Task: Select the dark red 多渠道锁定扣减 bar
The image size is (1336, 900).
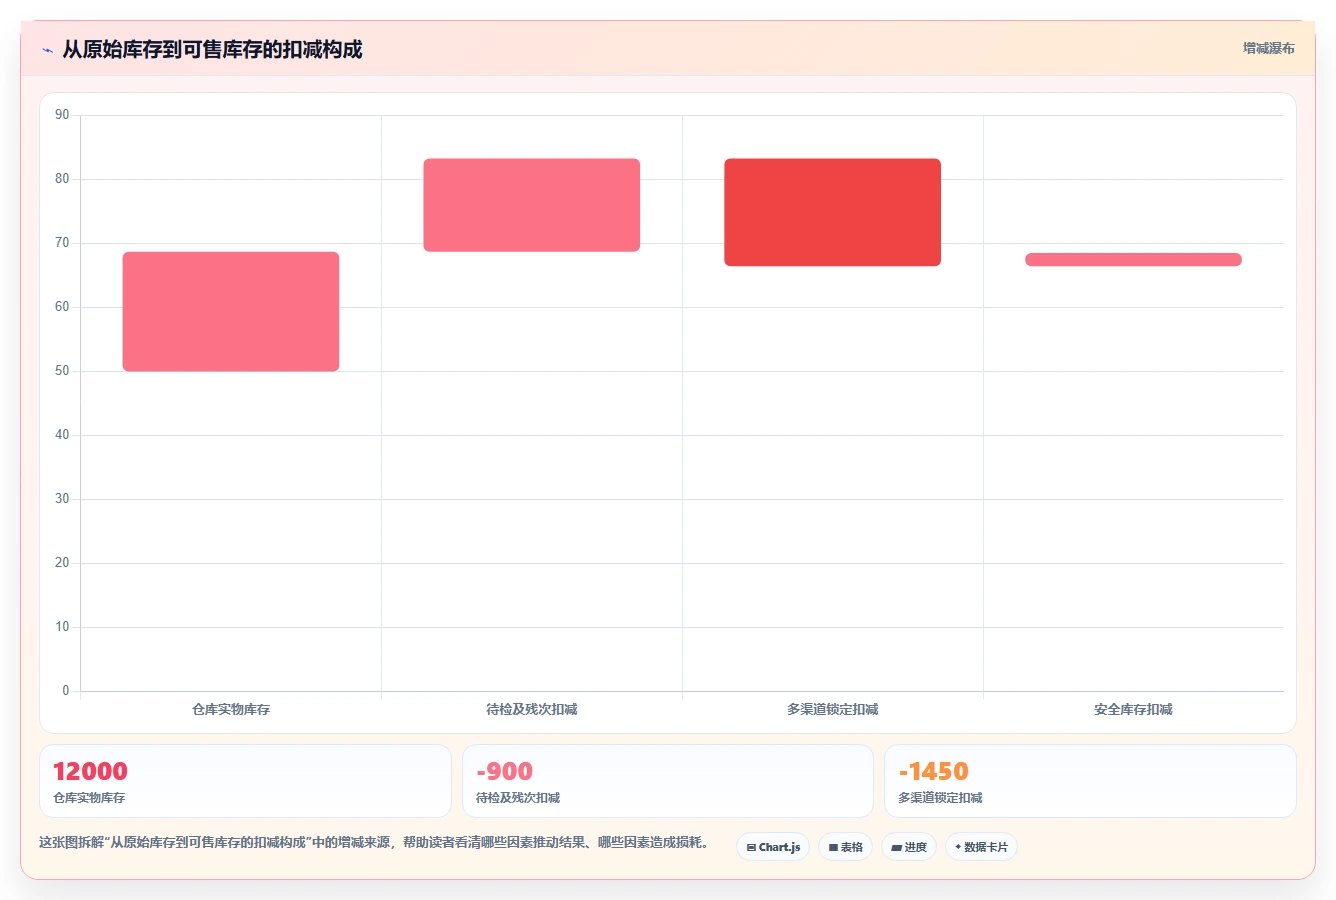Action: tap(832, 212)
